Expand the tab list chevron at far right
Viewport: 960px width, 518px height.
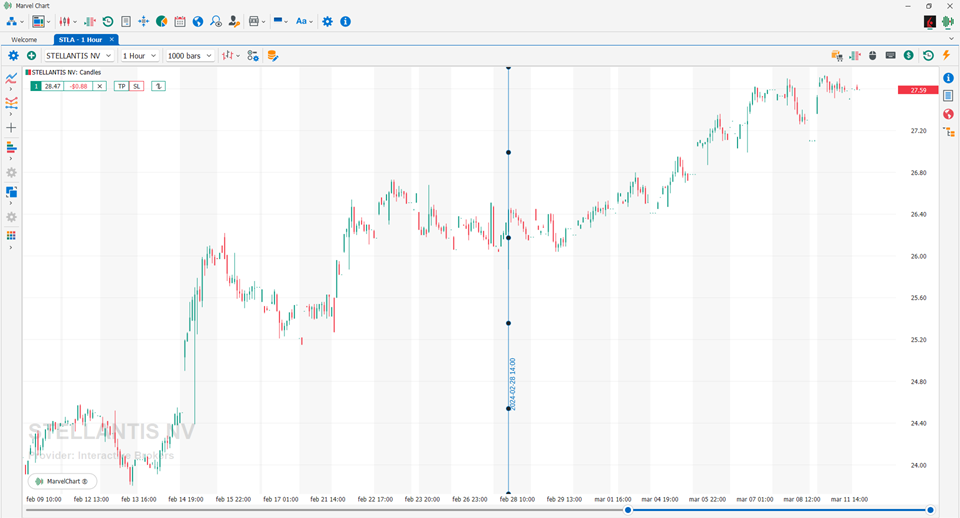pyautogui.click(x=951, y=39)
